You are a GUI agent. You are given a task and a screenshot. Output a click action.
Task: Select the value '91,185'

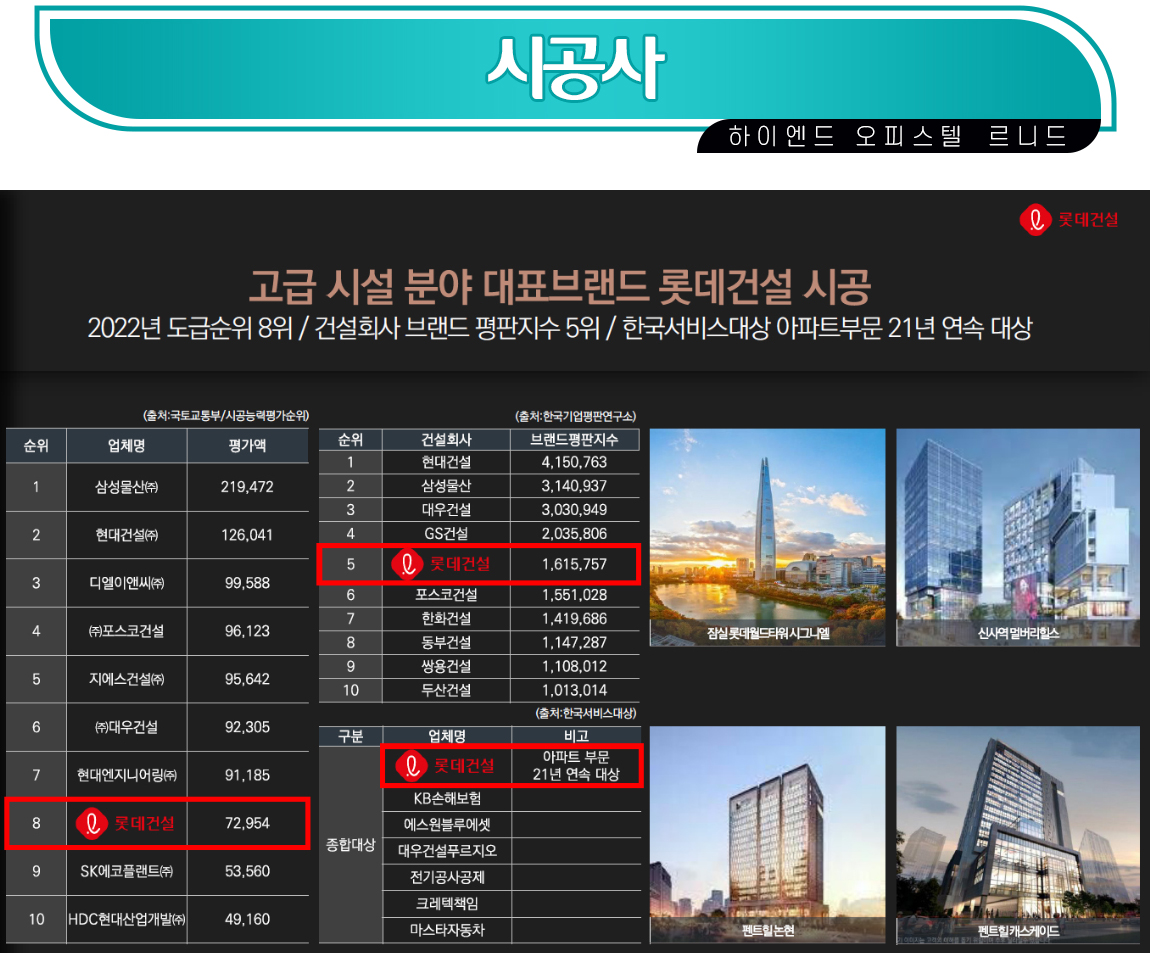(x=247, y=775)
